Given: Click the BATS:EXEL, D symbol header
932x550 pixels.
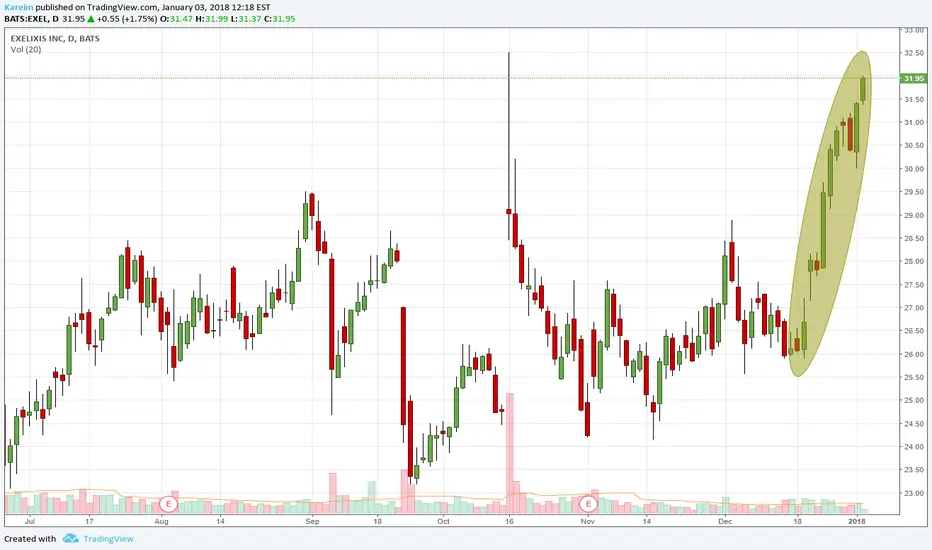Looking at the screenshot, I should [x=32, y=18].
